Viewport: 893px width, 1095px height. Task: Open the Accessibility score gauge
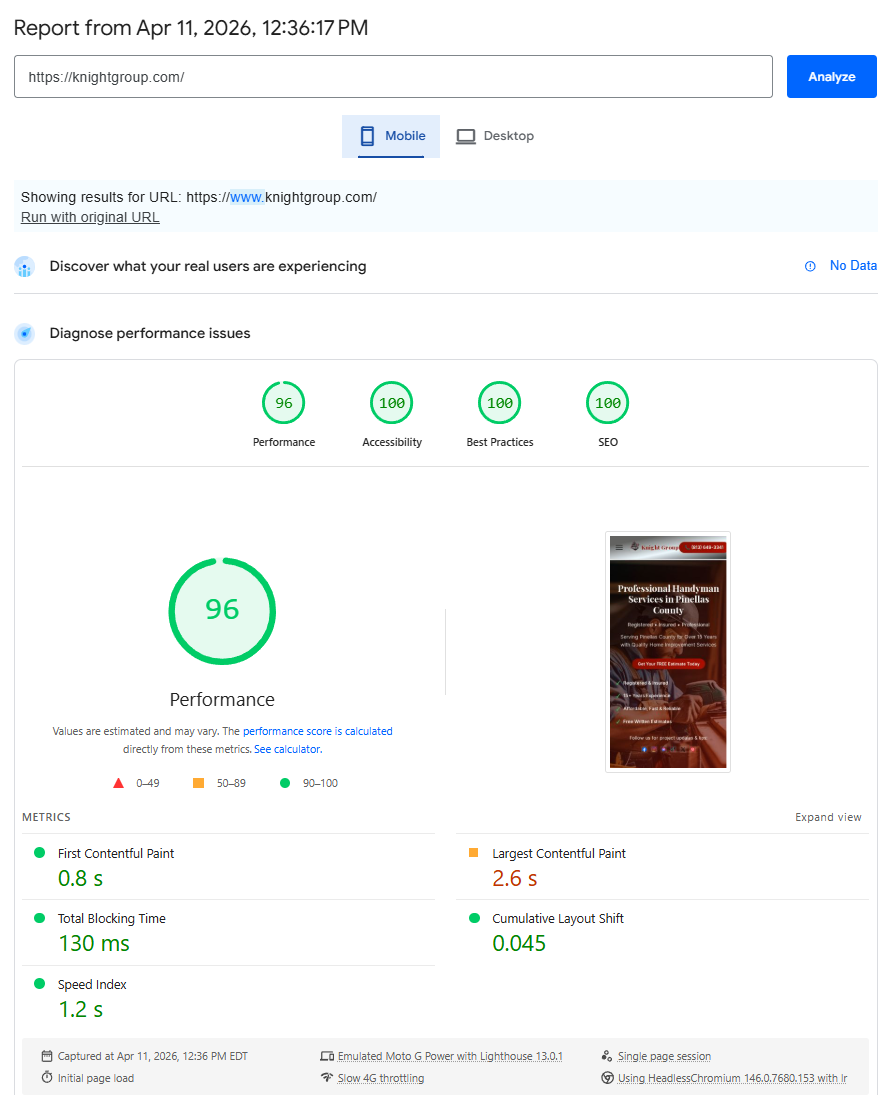(391, 402)
